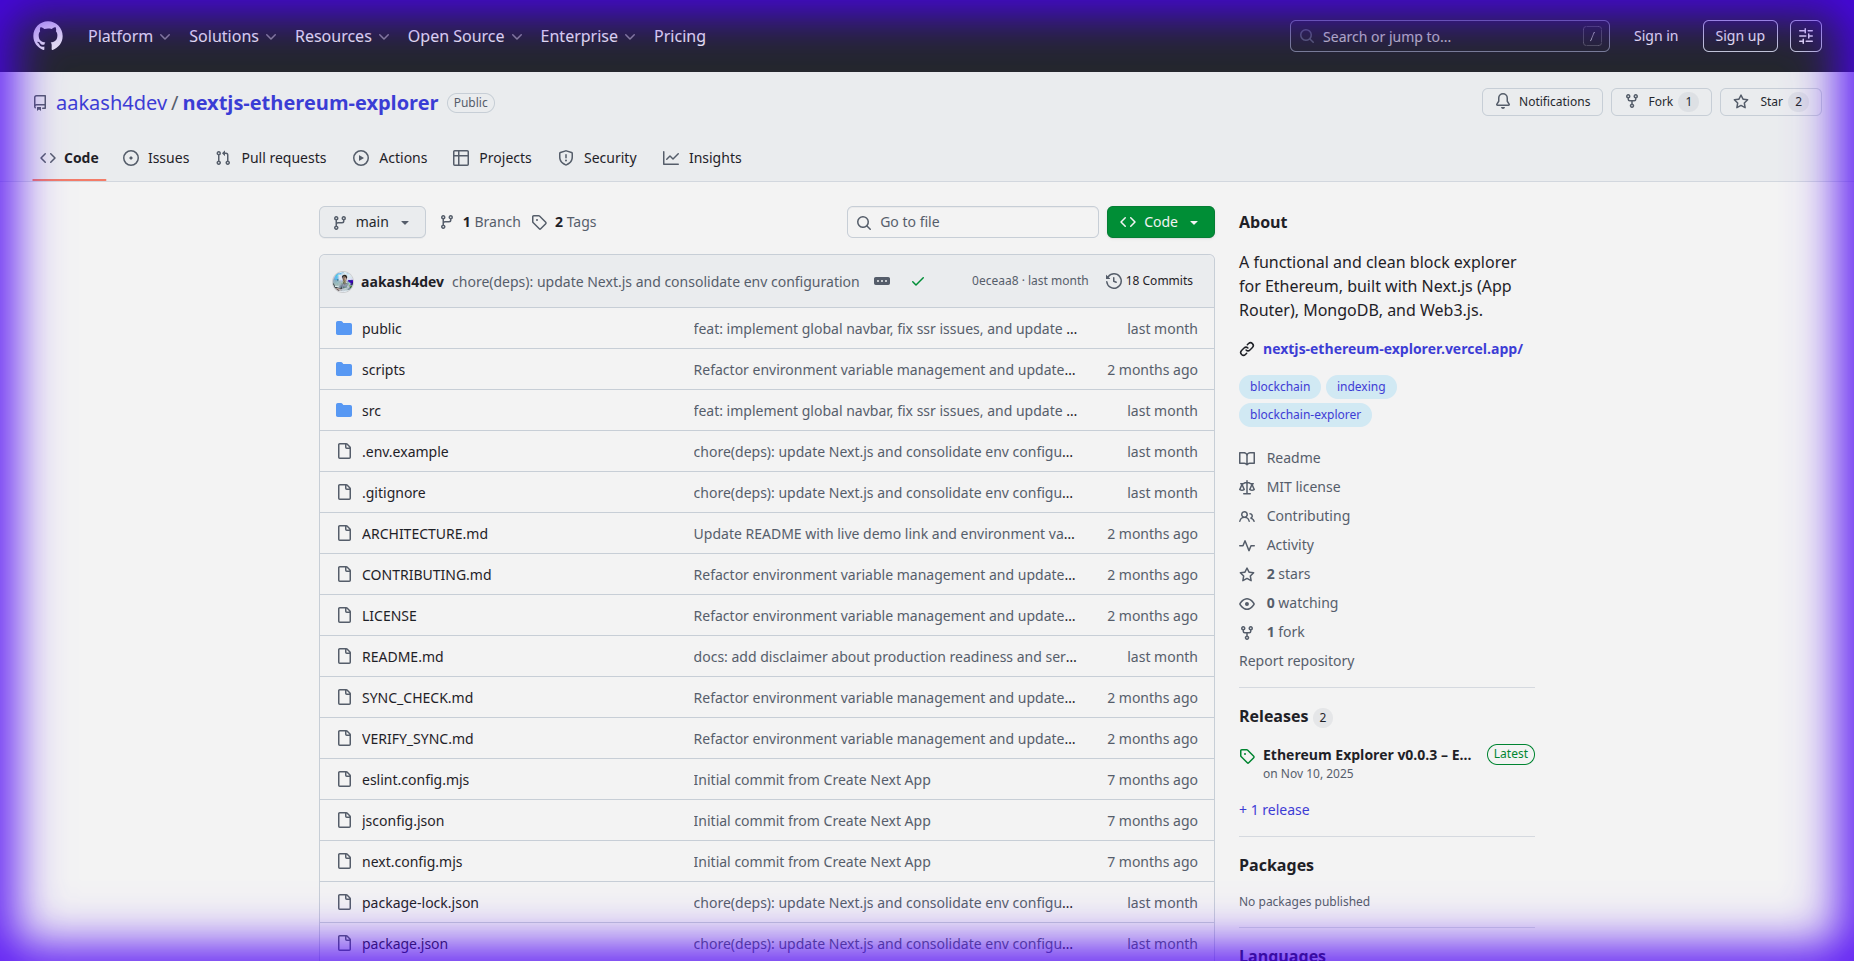Switch to the Pull requests tab
This screenshot has width=1854, height=961.
[x=270, y=157]
